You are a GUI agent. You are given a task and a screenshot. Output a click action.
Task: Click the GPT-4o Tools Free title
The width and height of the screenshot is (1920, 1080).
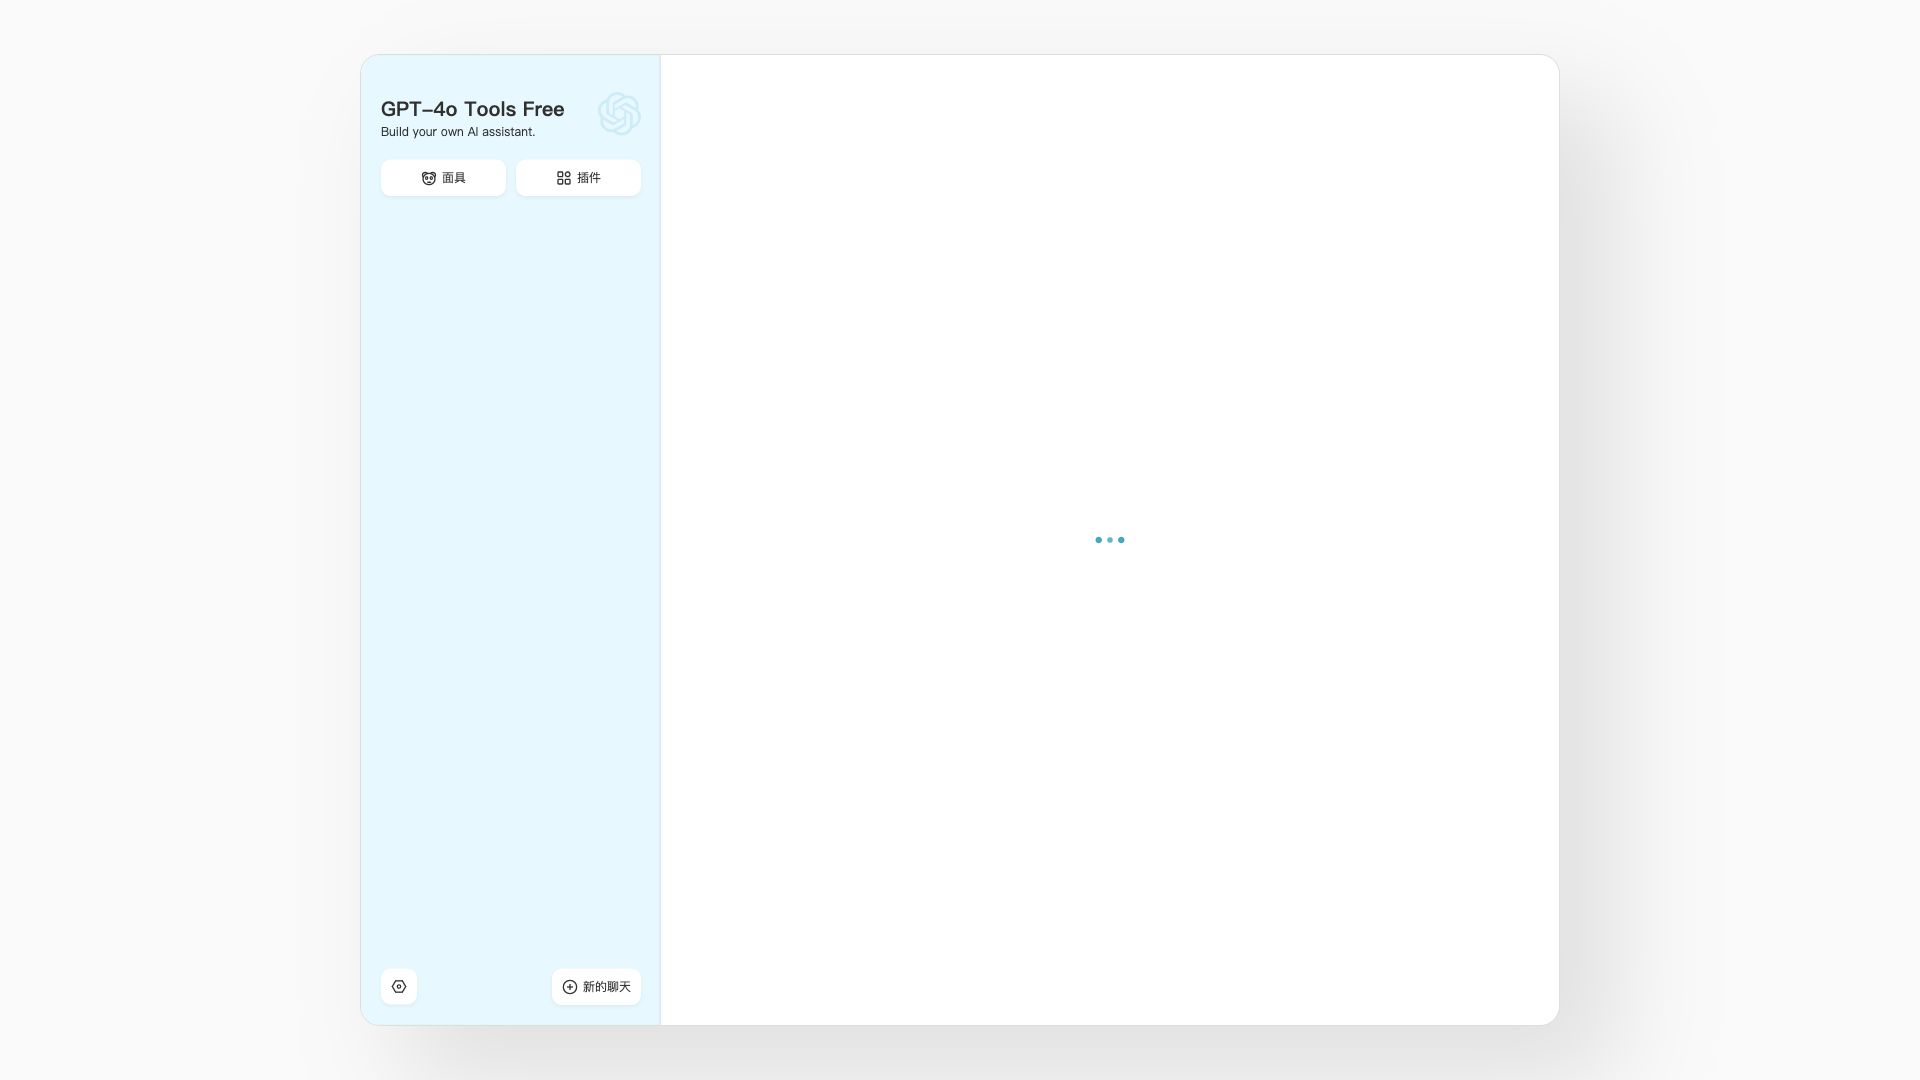click(x=472, y=109)
